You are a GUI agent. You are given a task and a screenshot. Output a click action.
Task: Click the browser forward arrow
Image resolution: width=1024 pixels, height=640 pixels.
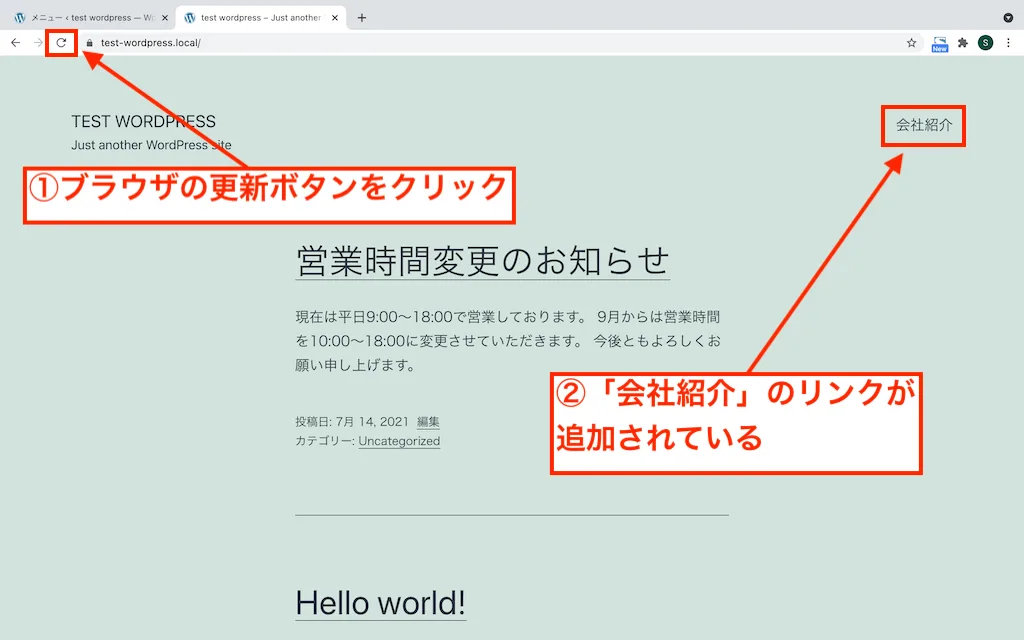pyautogui.click(x=39, y=42)
